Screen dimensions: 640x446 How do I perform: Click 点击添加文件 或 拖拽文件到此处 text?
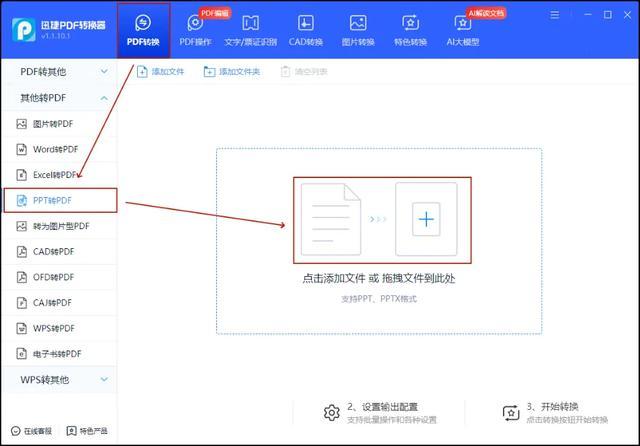click(379, 279)
